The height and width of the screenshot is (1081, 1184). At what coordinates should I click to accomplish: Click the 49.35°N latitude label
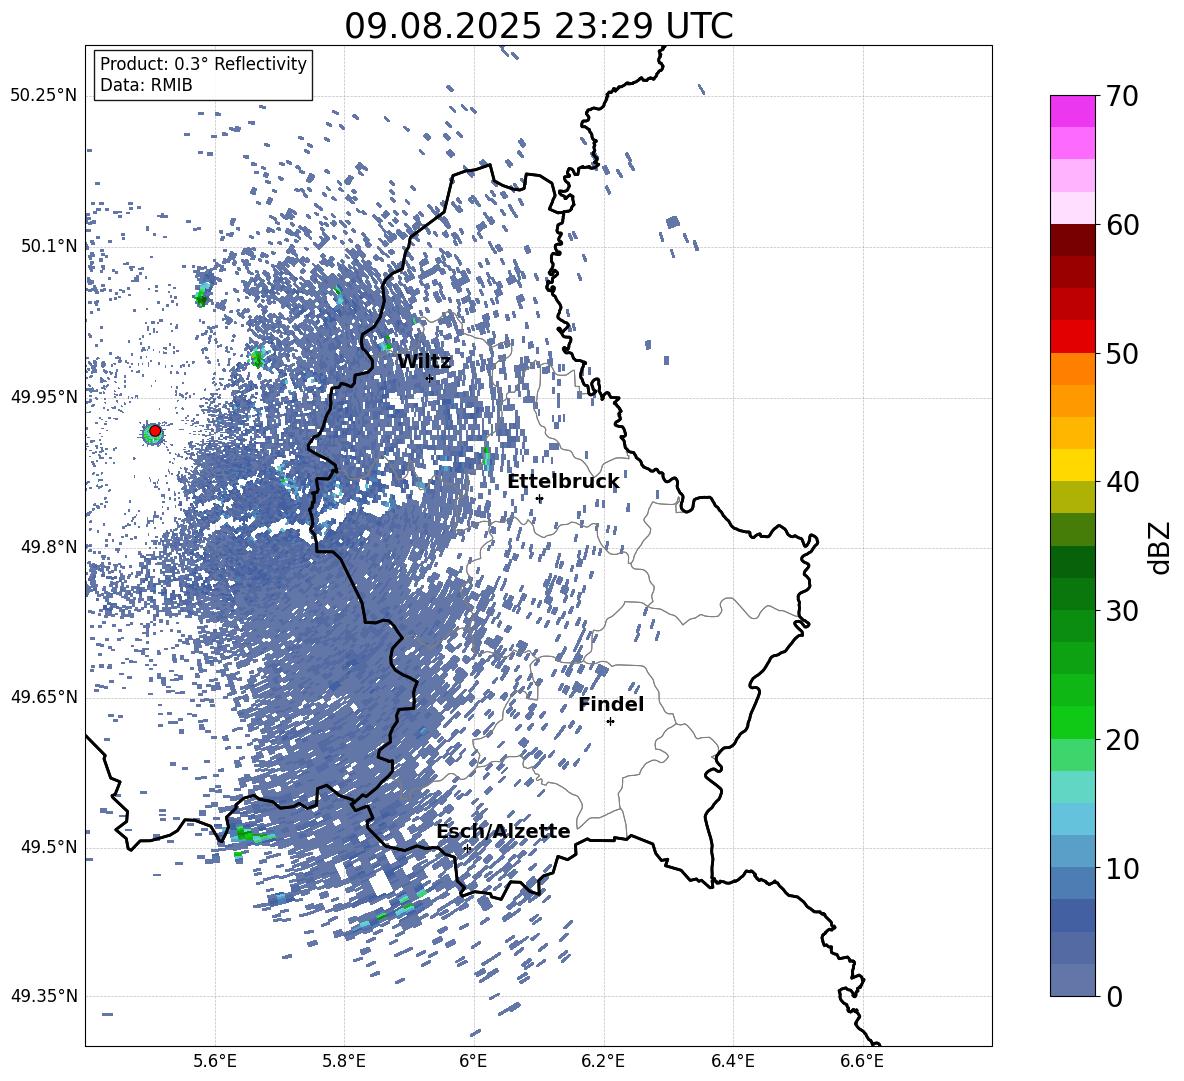44,996
